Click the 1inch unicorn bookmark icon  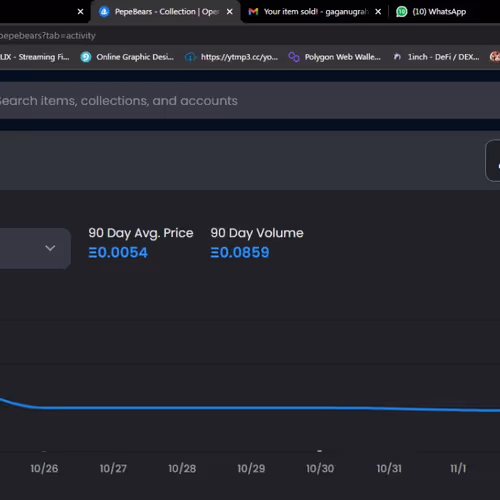coord(397,57)
